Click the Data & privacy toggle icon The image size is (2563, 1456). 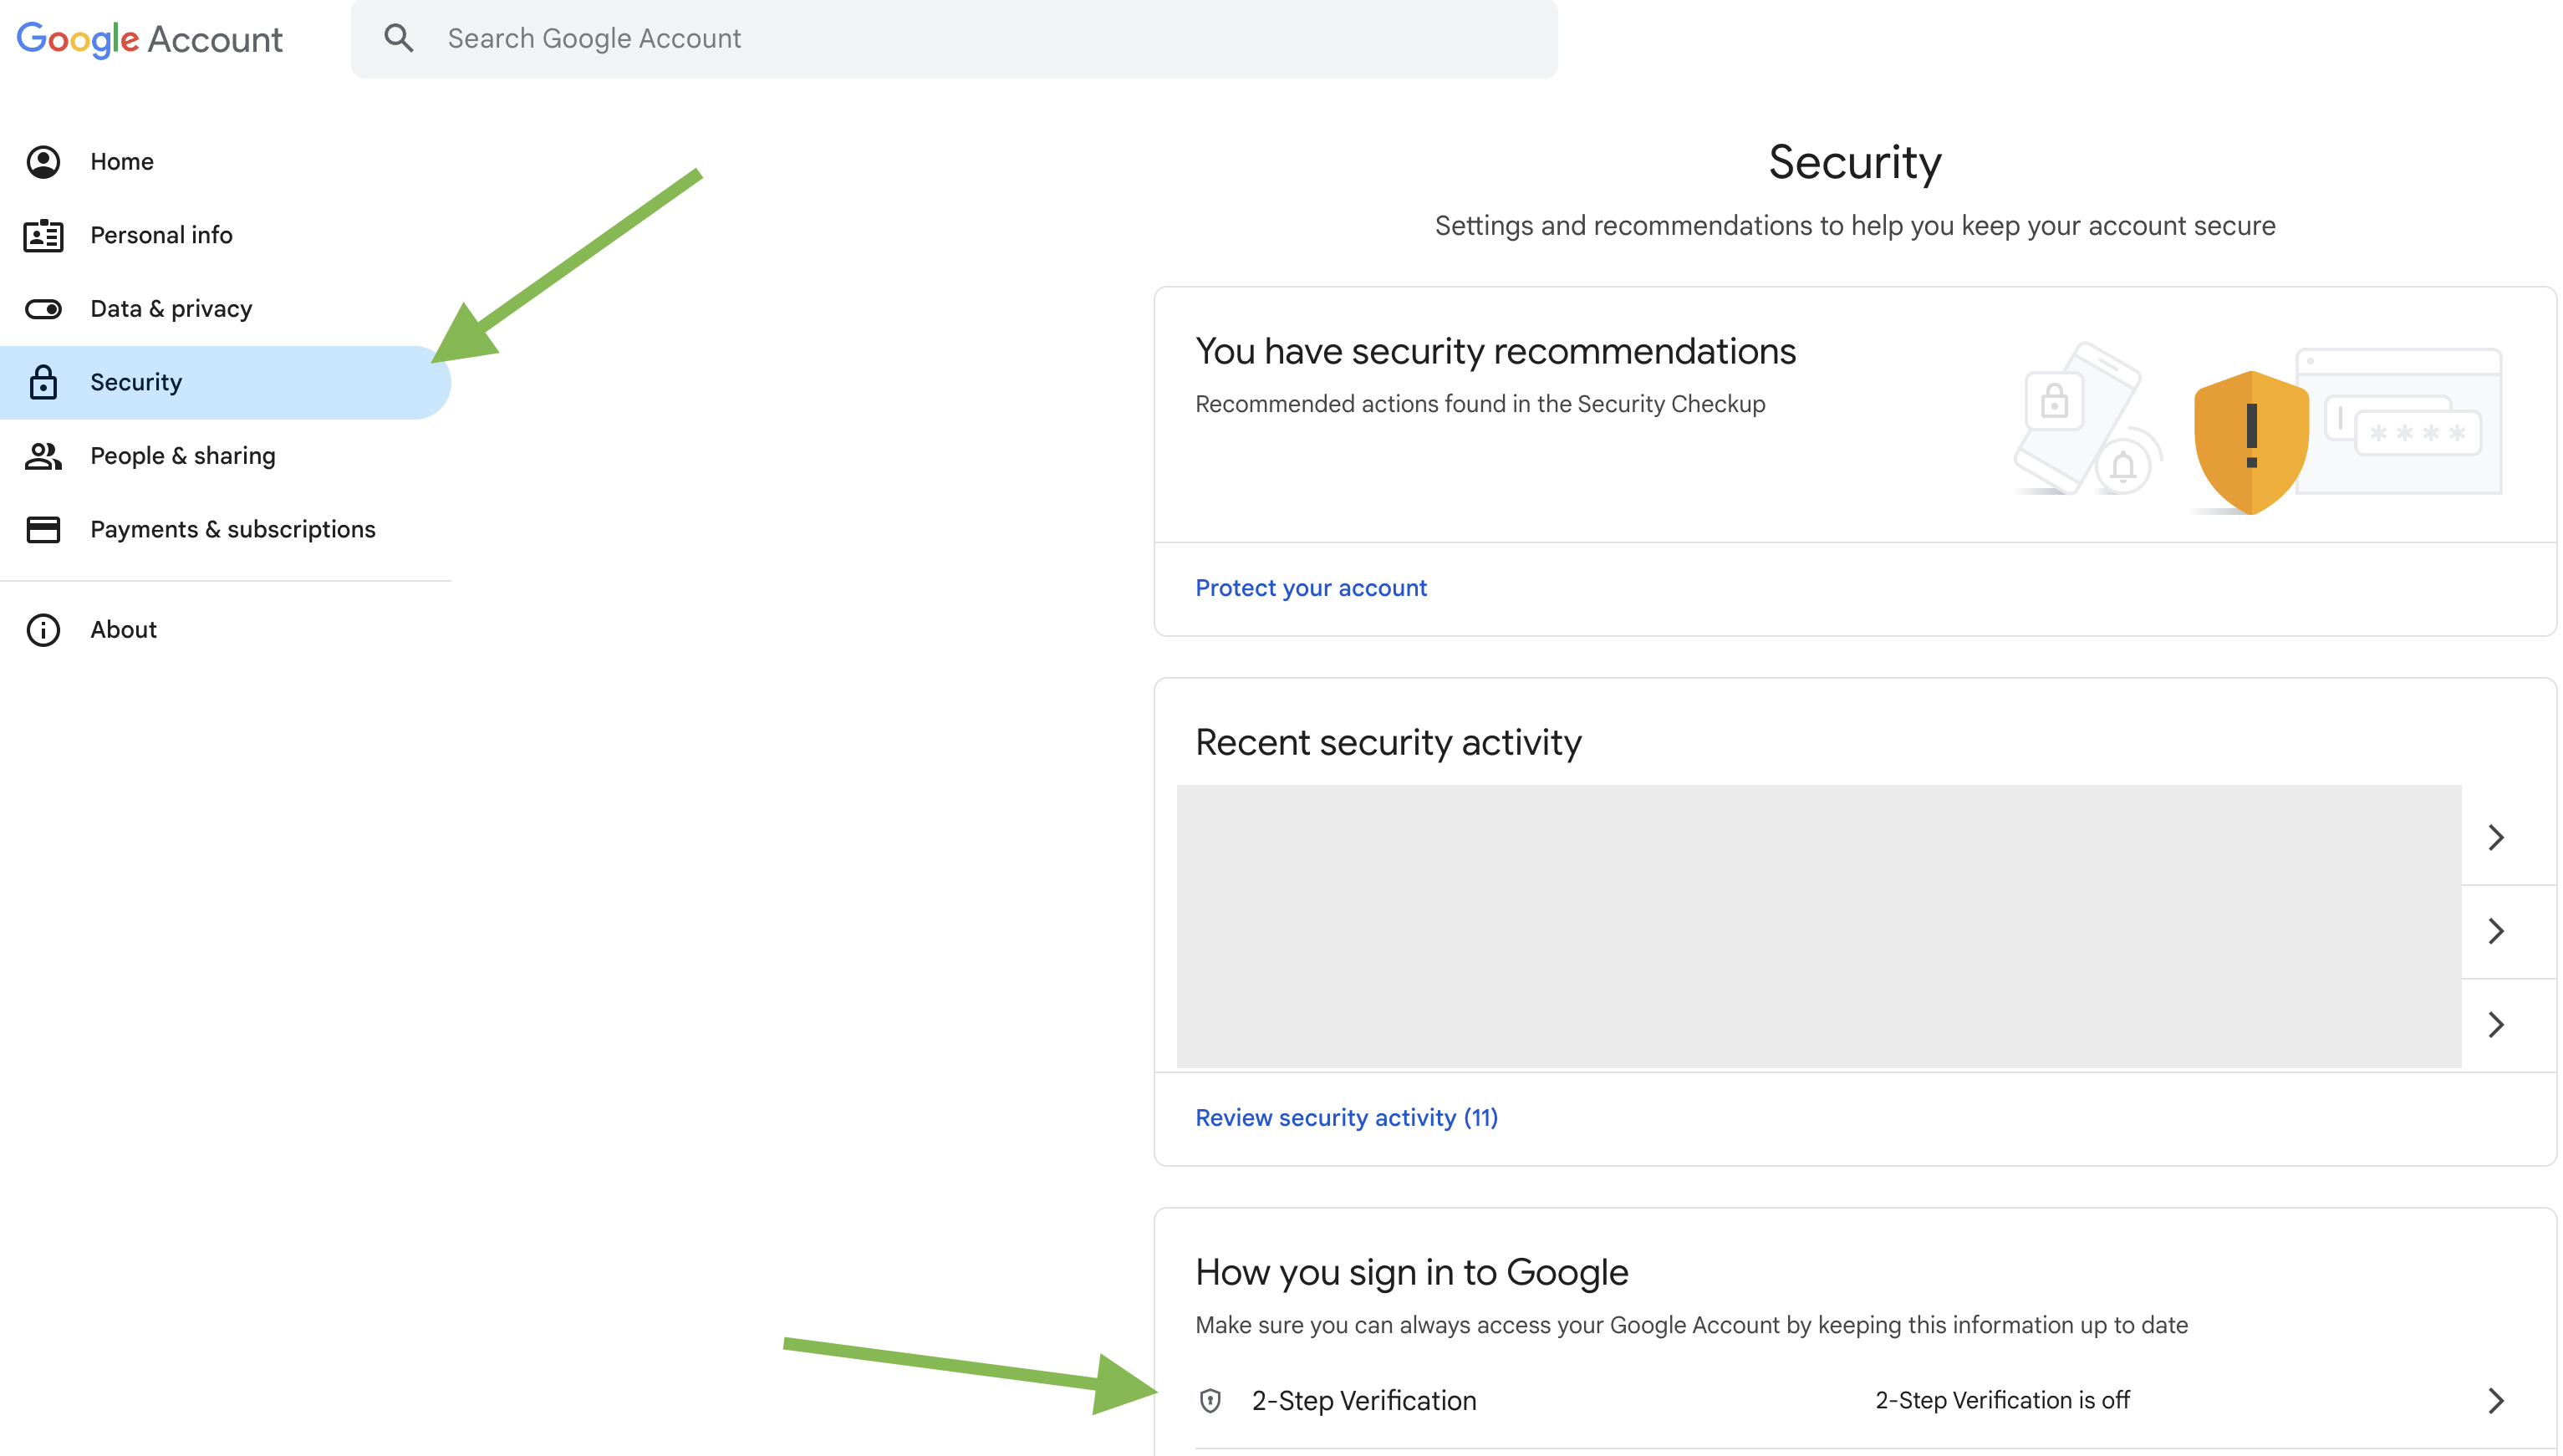43,309
